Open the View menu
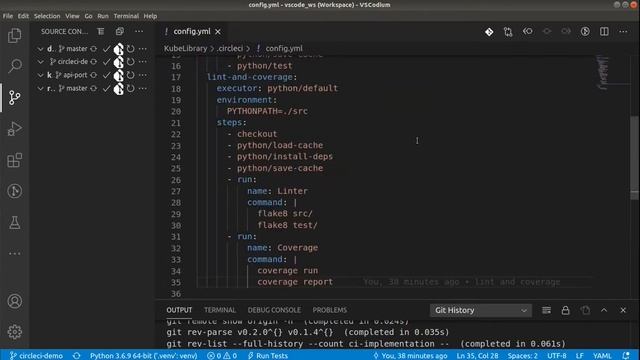The image size is (640, 360). pyautogui.click(x=72, y=16)
